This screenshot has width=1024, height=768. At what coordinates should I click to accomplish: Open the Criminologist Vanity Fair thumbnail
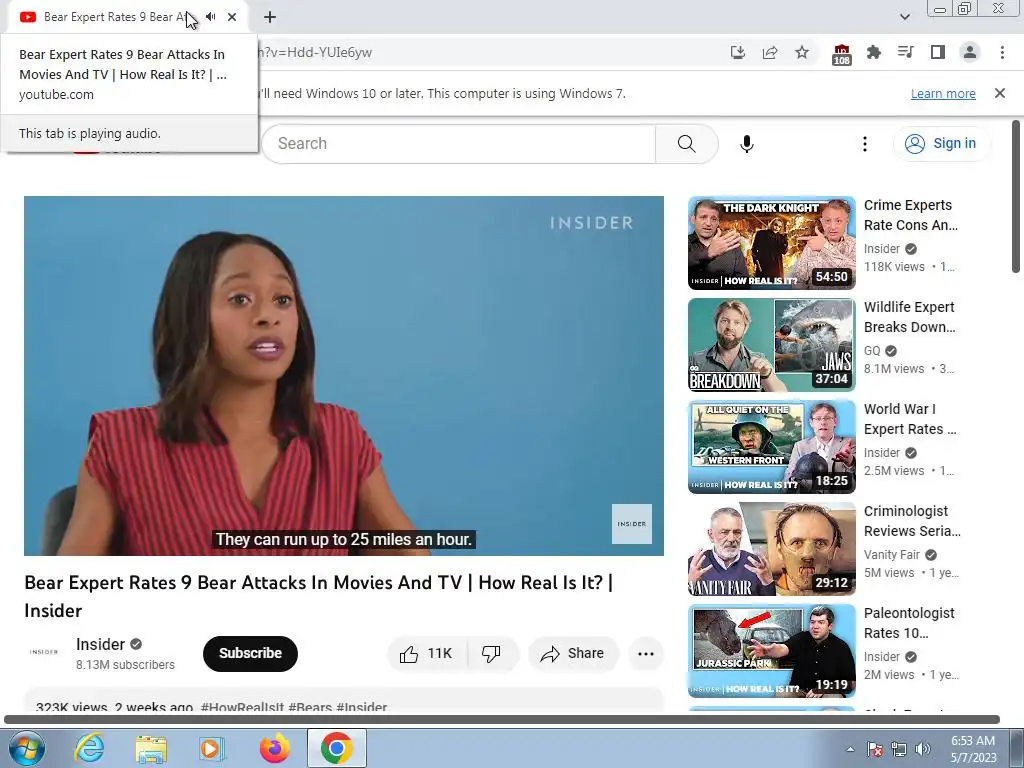click(x=771, y=549)
